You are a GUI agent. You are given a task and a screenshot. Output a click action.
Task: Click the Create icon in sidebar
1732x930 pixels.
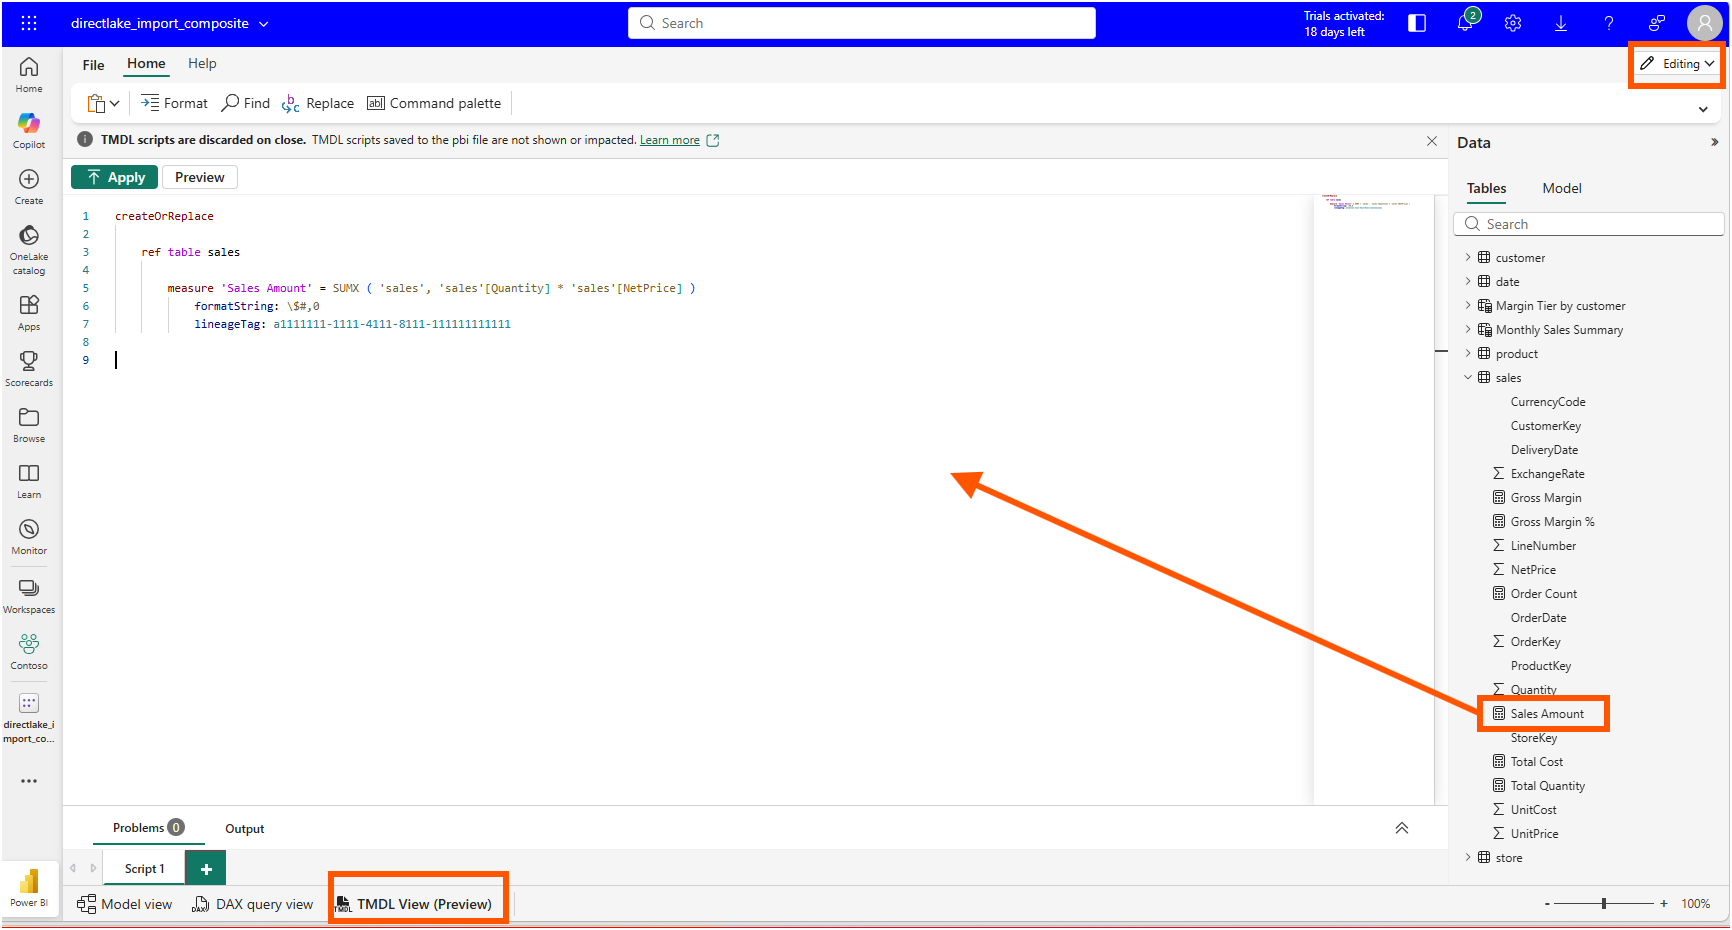[29, 187]
